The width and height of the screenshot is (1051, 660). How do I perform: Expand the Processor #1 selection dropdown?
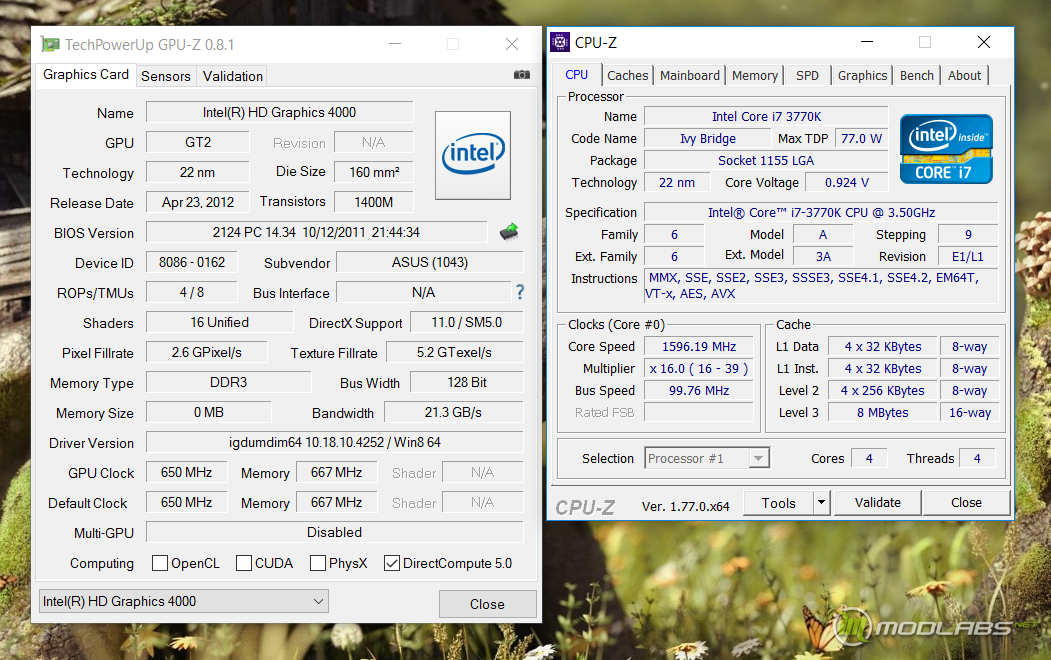(707, 458)
